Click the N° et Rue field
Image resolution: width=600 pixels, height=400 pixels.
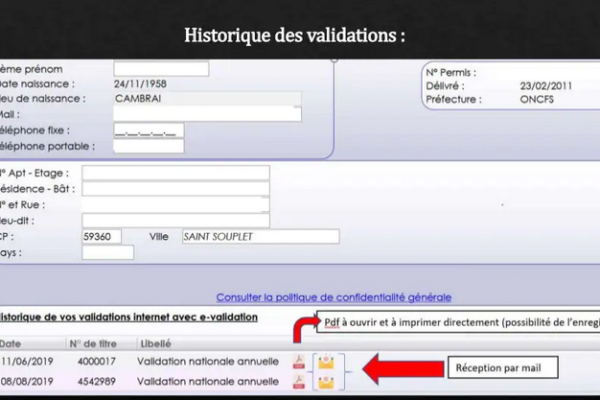click(x=175, y=204)
